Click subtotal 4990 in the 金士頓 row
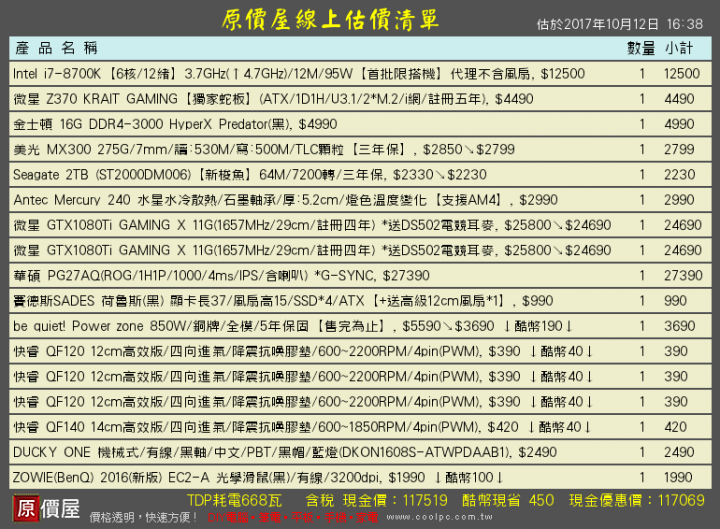 [679, 124]
